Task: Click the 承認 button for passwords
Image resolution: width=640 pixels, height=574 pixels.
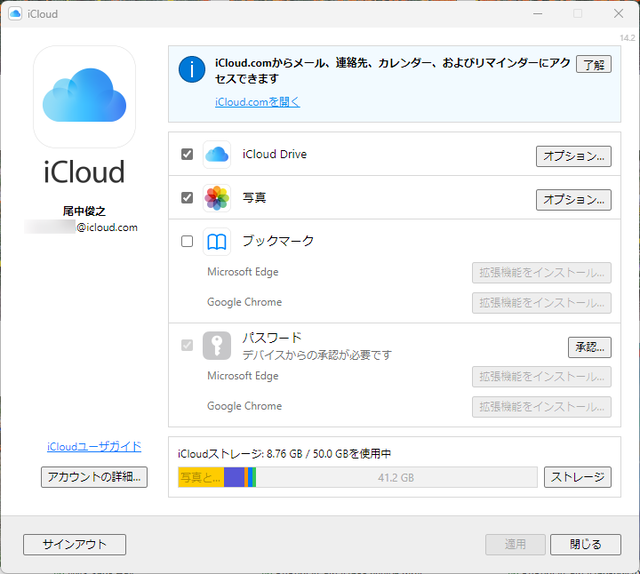Action: click(x=589, y=347)
